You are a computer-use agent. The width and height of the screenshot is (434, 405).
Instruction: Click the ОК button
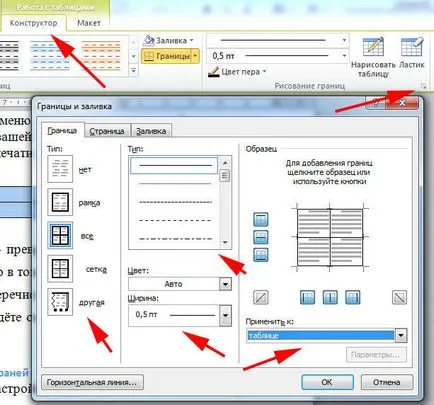coord(327,382)
